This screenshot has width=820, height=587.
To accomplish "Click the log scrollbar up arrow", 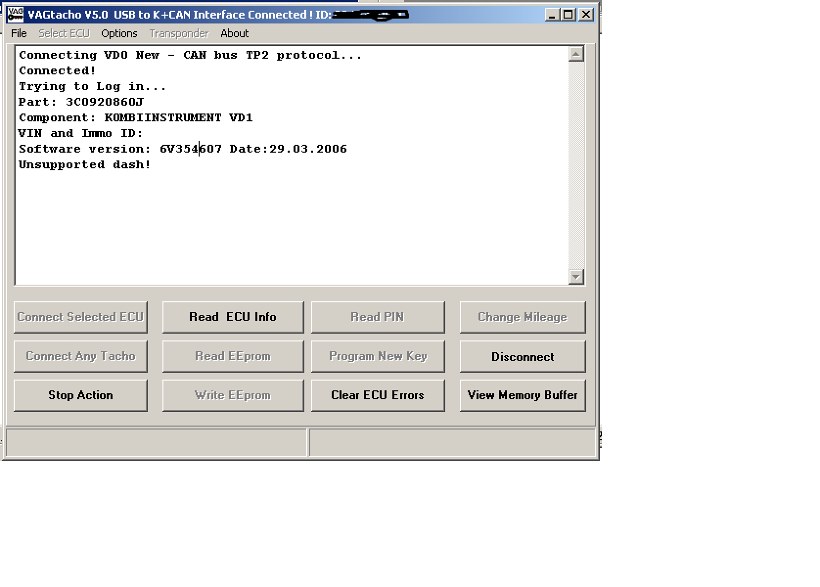I will point(576,54).
